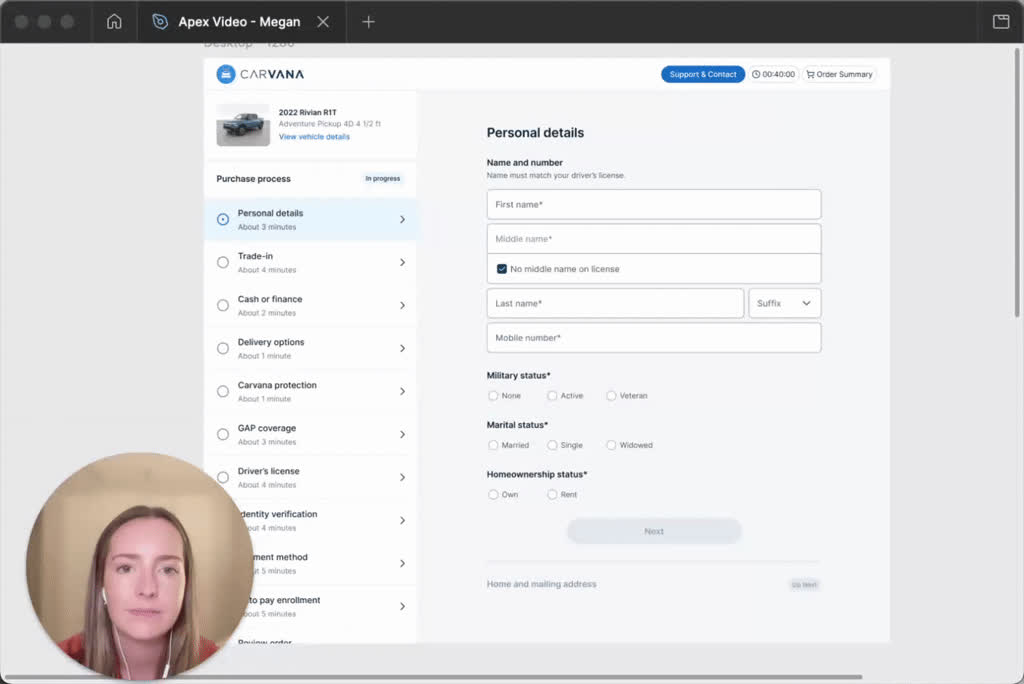Image resolution: width=1024 pixels, height=684 pixels.
Task: Select Cash or finance step
Action: coord(311,306)
